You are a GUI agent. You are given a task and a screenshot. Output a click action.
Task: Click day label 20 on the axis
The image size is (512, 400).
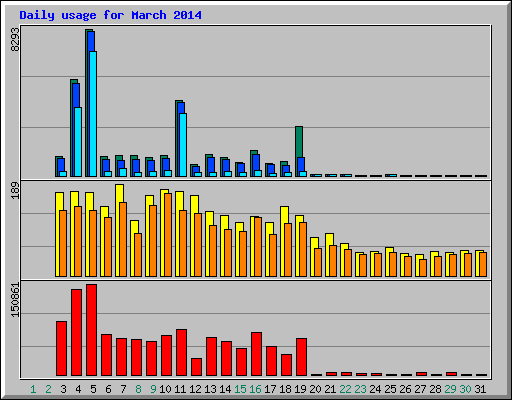[x=315, y=389]
